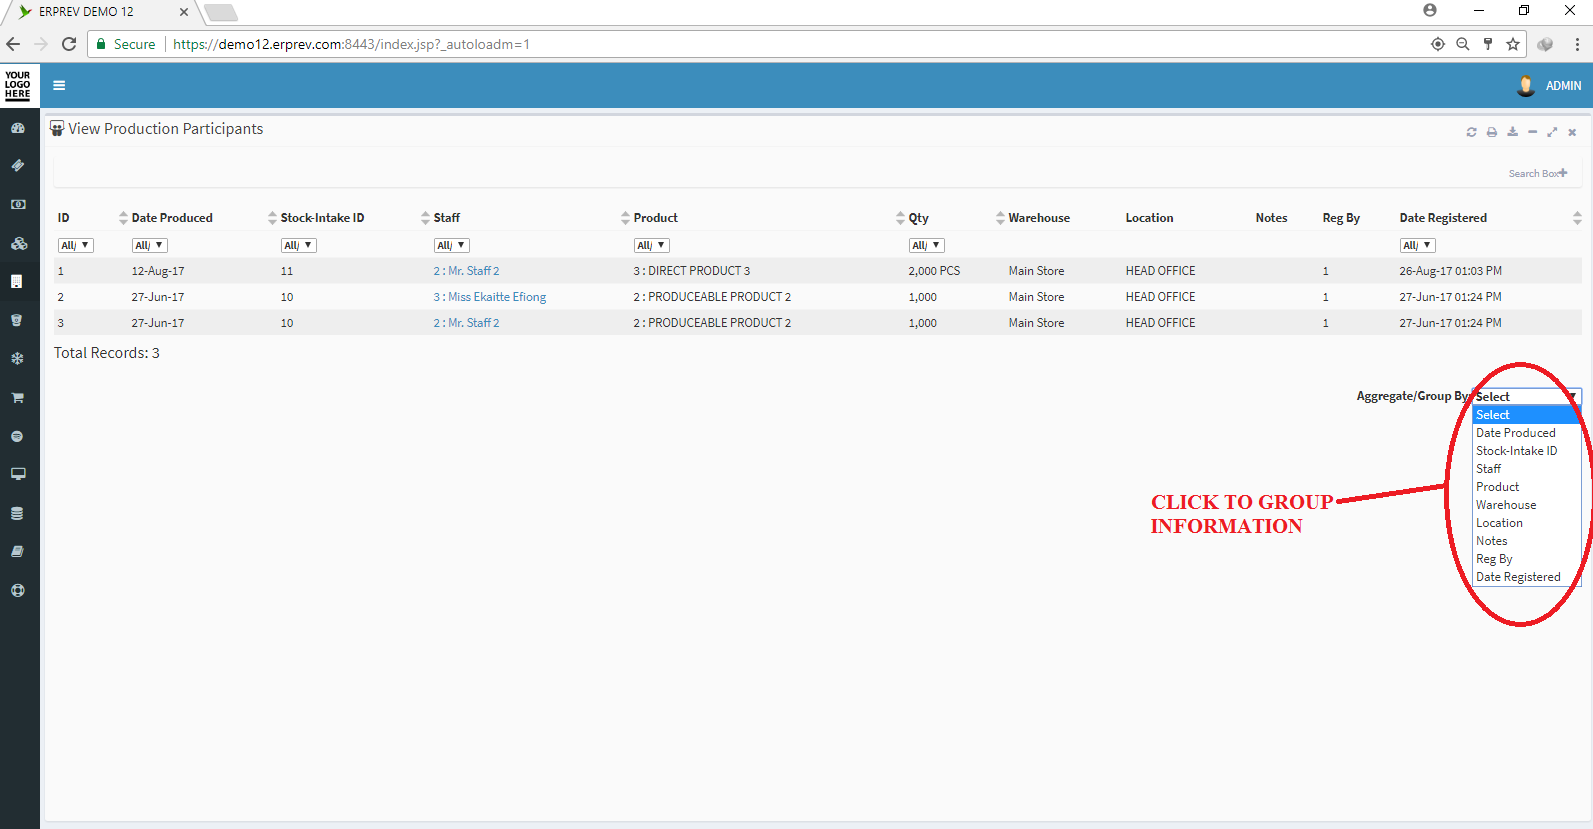Click the Aggregate/Group By select box

1527,396
